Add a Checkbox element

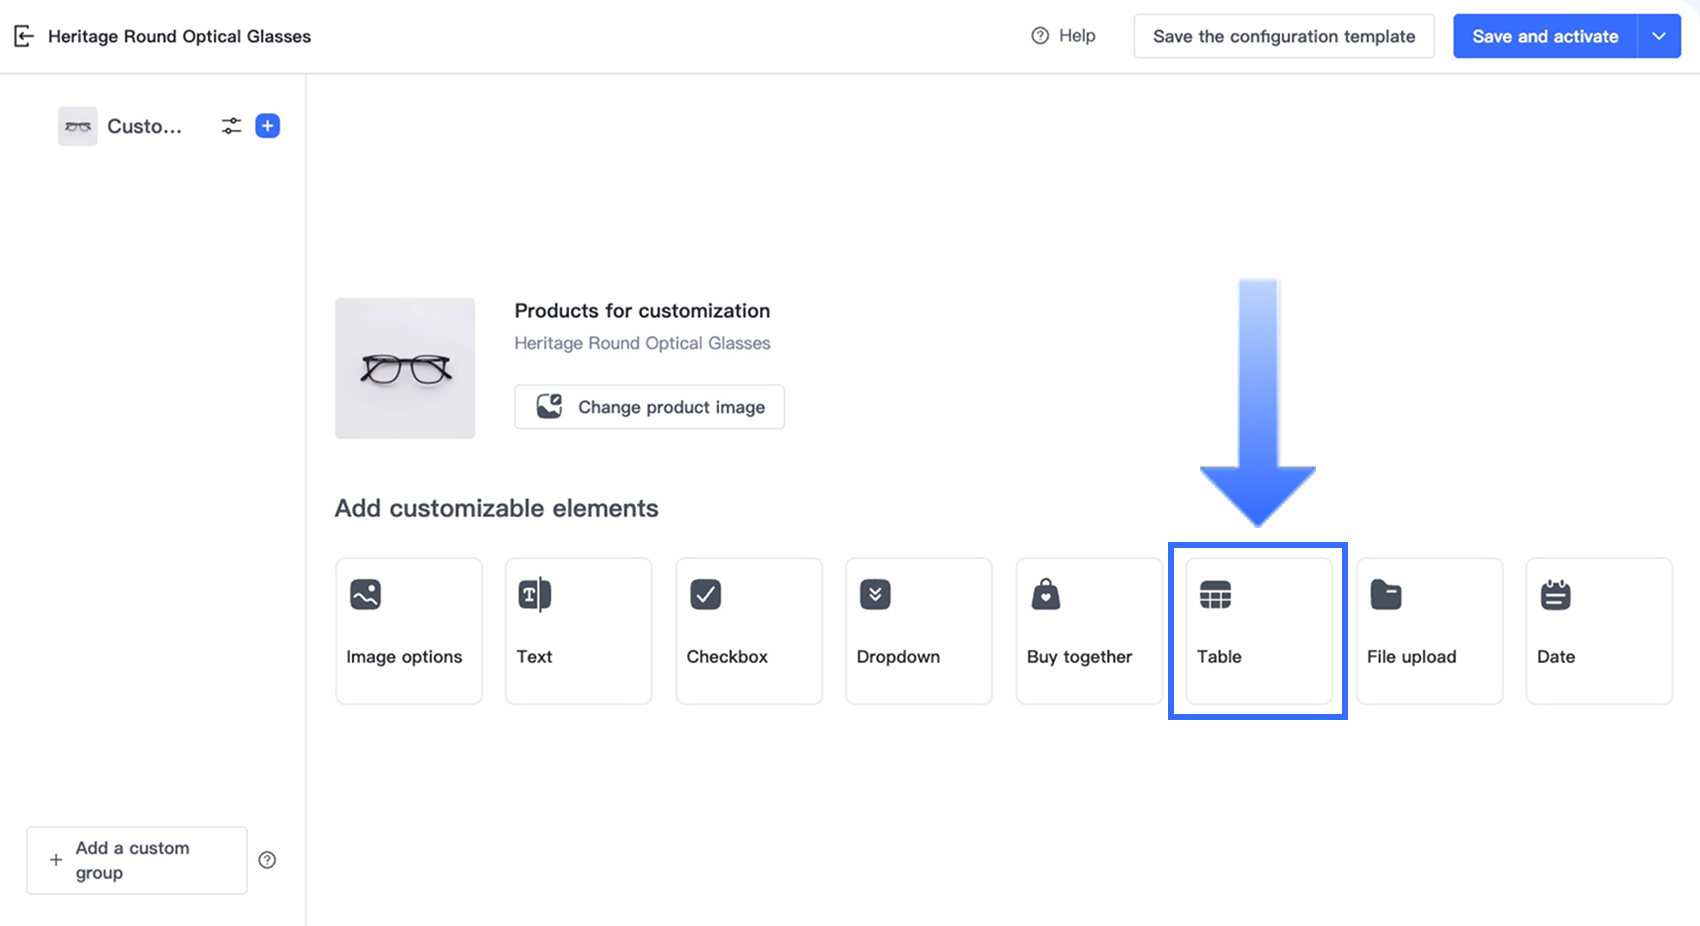tap(749, 631)
